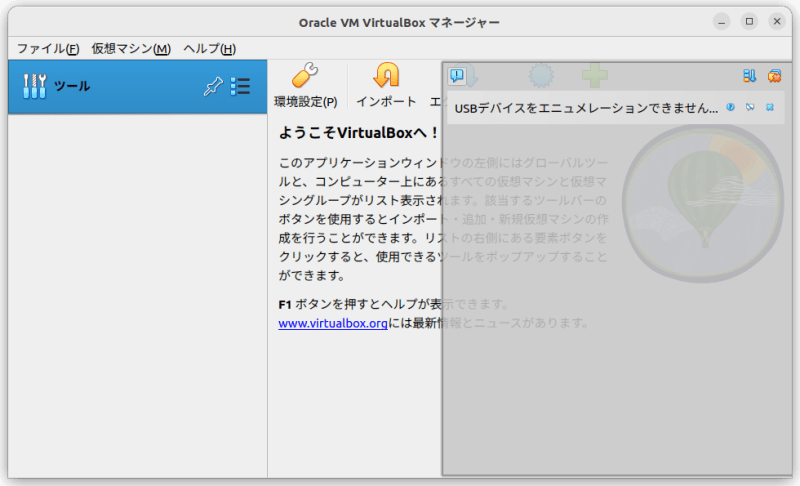
Task: Open the 仮想マシン(M) menu
Action: (131, 48)
